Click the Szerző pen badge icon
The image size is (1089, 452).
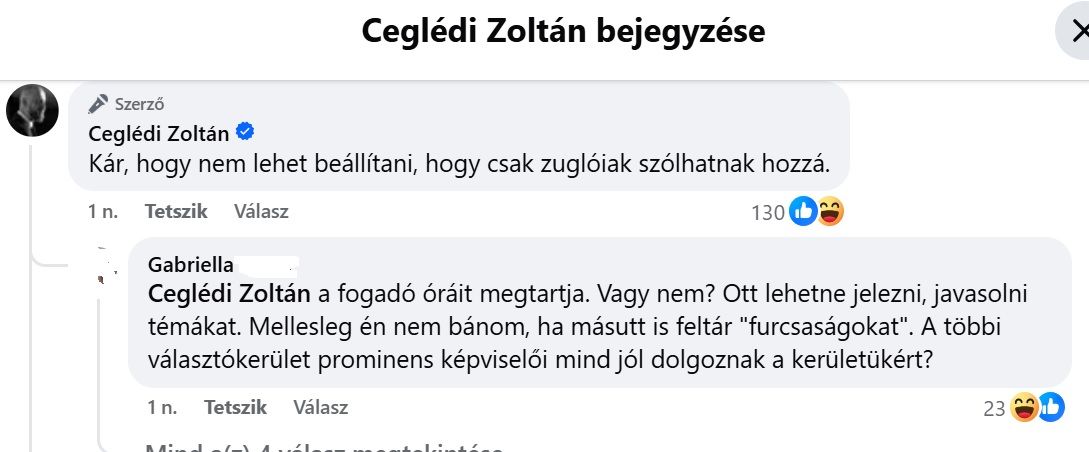point(98,103)
